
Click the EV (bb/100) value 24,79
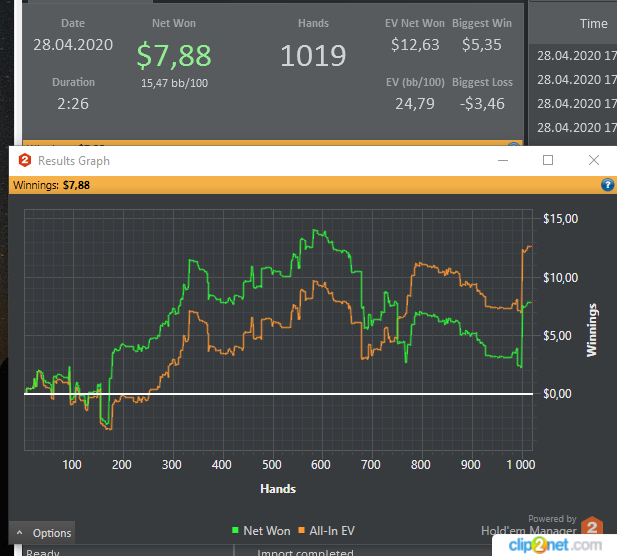[x=415, y=104]
